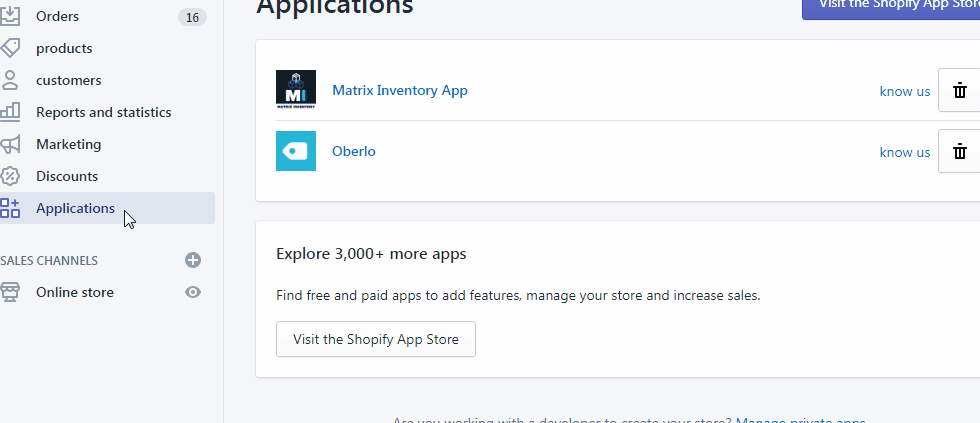
Task: Add a sales channel with plus icon
Action: [x=193, y=260]
